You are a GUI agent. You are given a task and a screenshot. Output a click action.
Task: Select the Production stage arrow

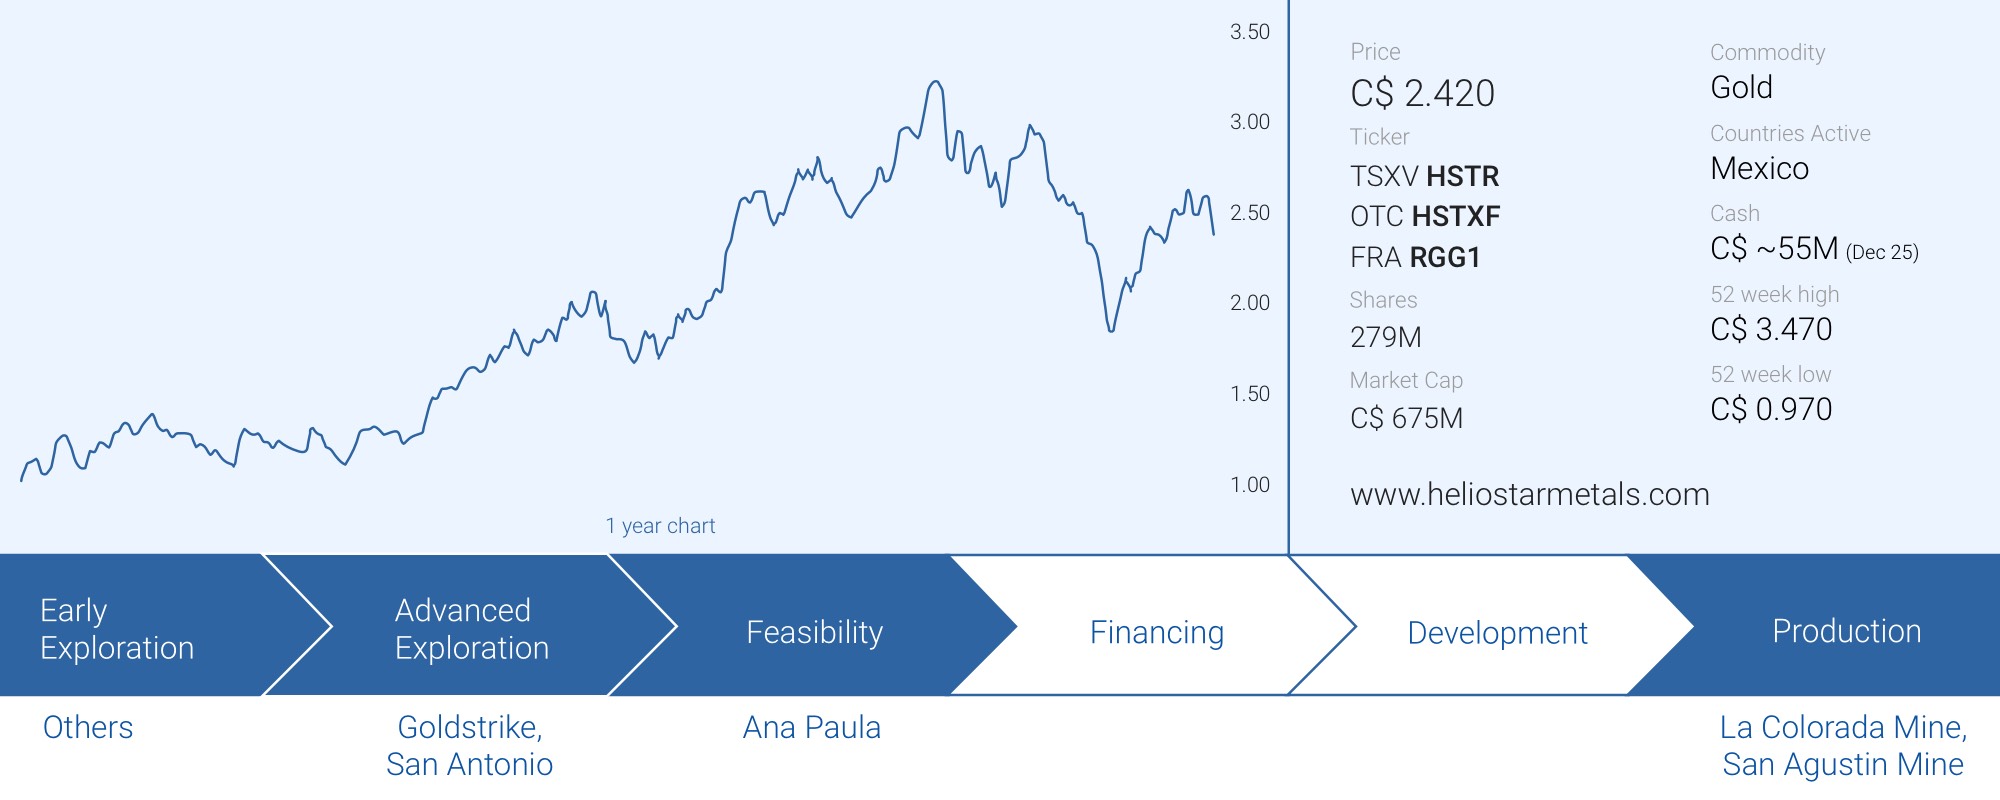click(x=1846, y=631)
